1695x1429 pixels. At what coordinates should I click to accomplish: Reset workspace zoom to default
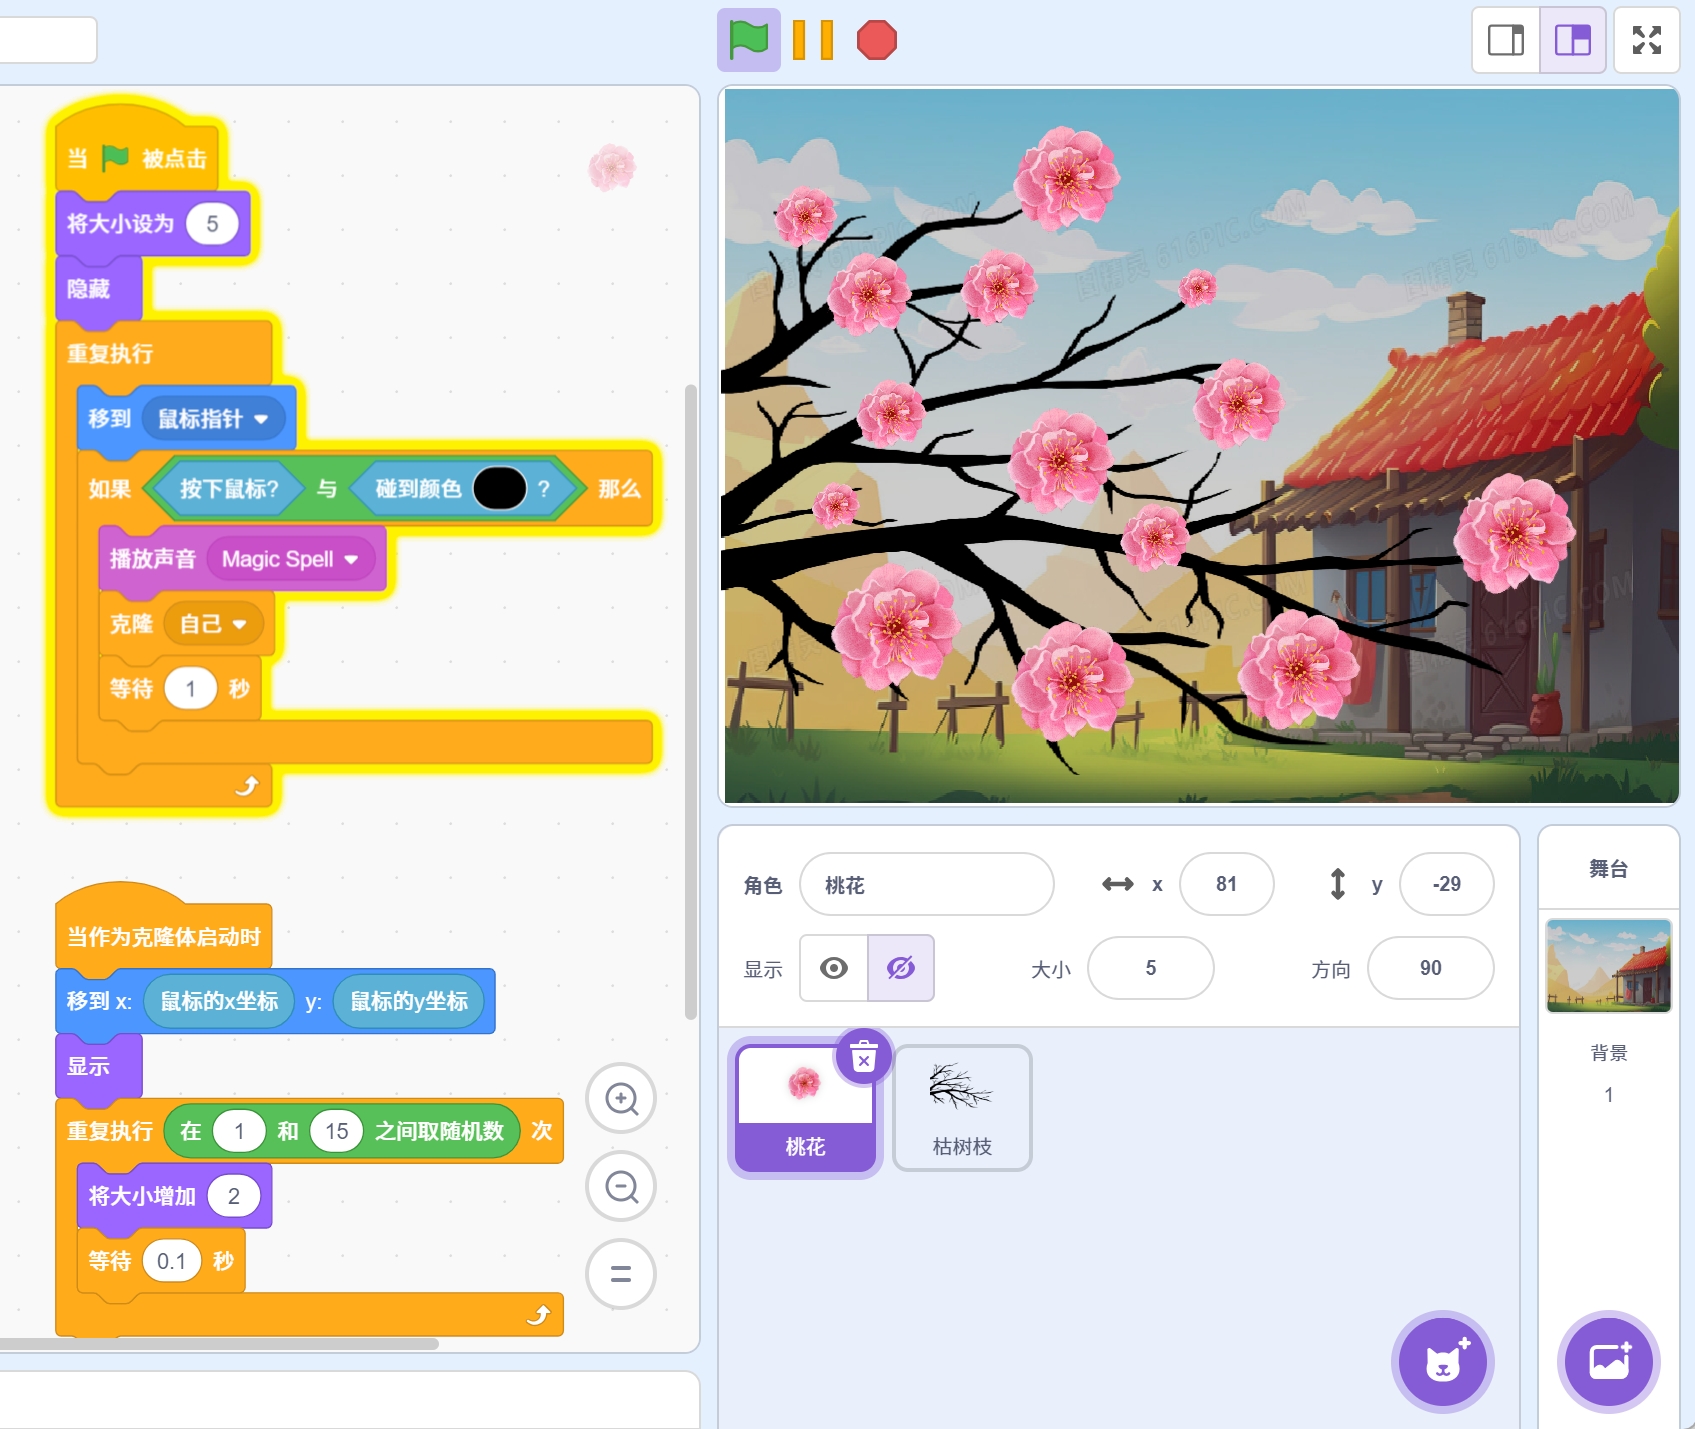(621, 1274)
